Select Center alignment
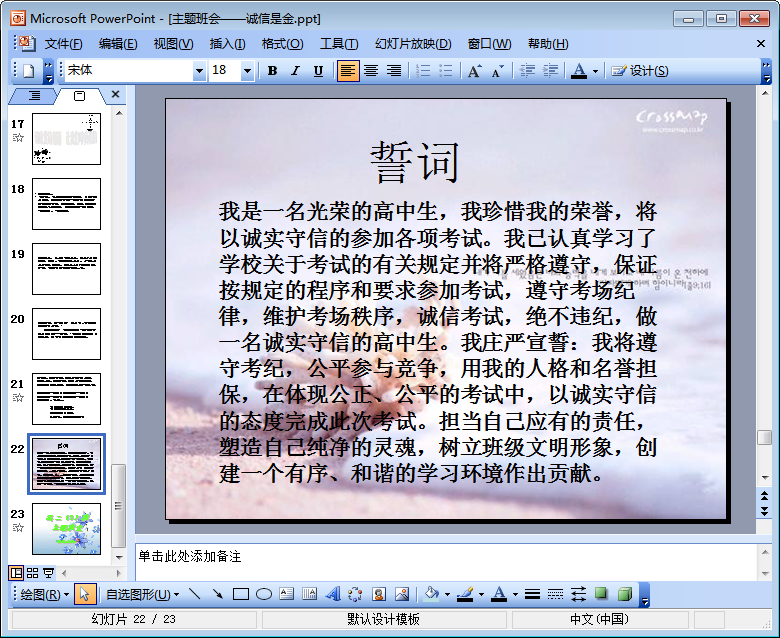780x638 pixels. 371,71
